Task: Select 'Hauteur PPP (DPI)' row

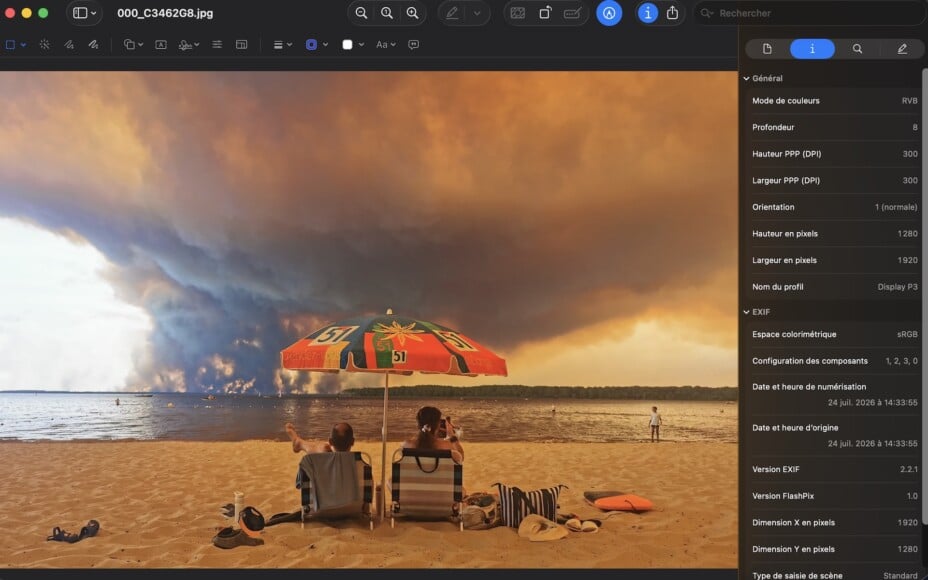Action: tap(834, 154)
